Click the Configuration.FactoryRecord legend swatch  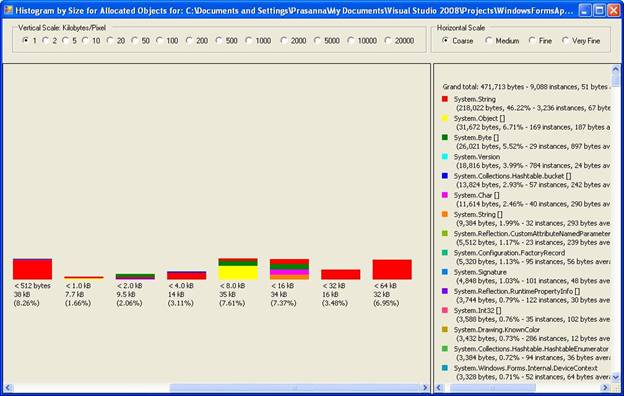pos(445,253)
